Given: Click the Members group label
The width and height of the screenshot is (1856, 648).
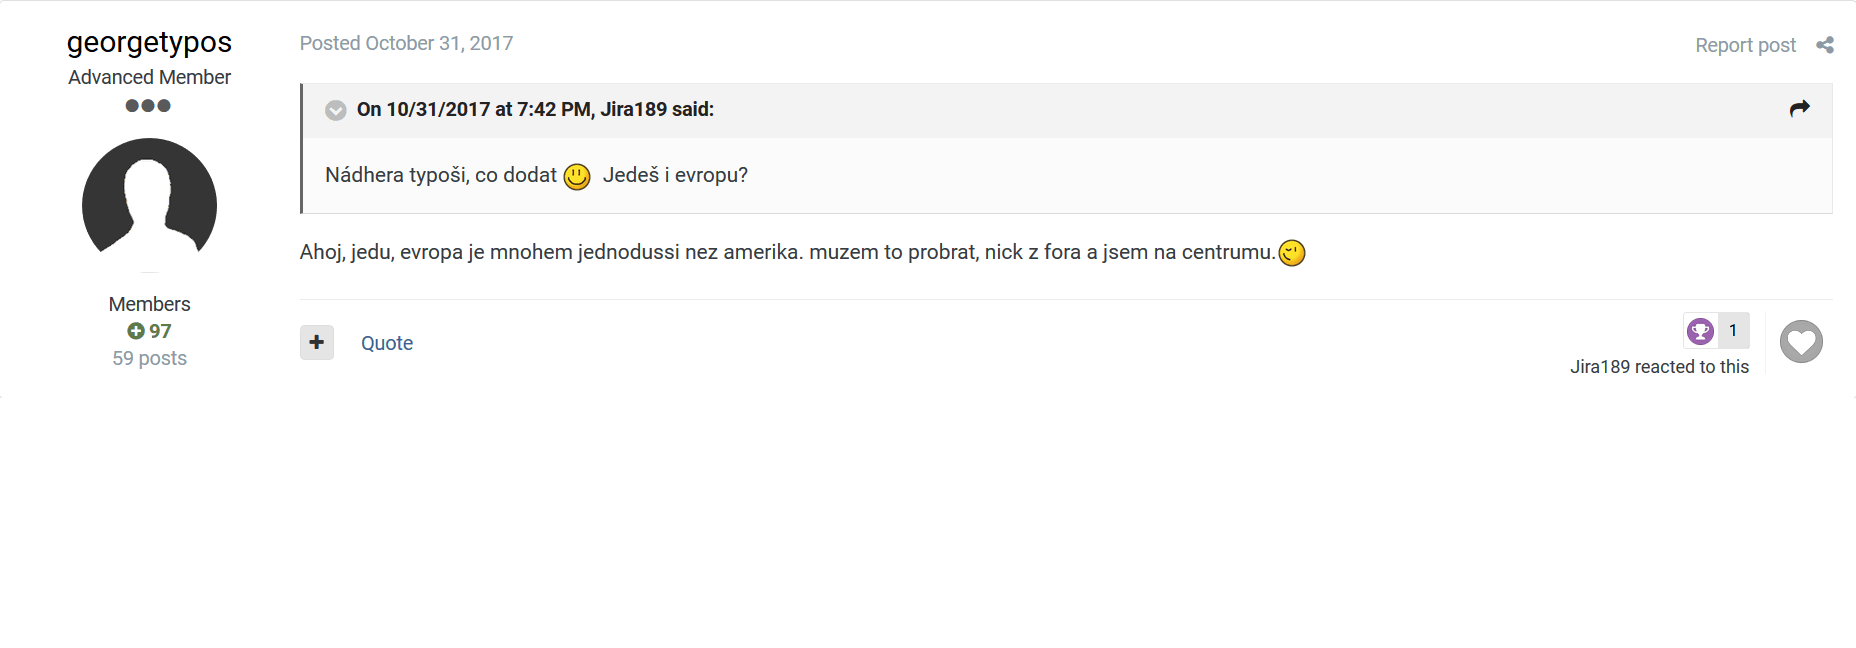Looking at the screenshot, I should [149, 304].
